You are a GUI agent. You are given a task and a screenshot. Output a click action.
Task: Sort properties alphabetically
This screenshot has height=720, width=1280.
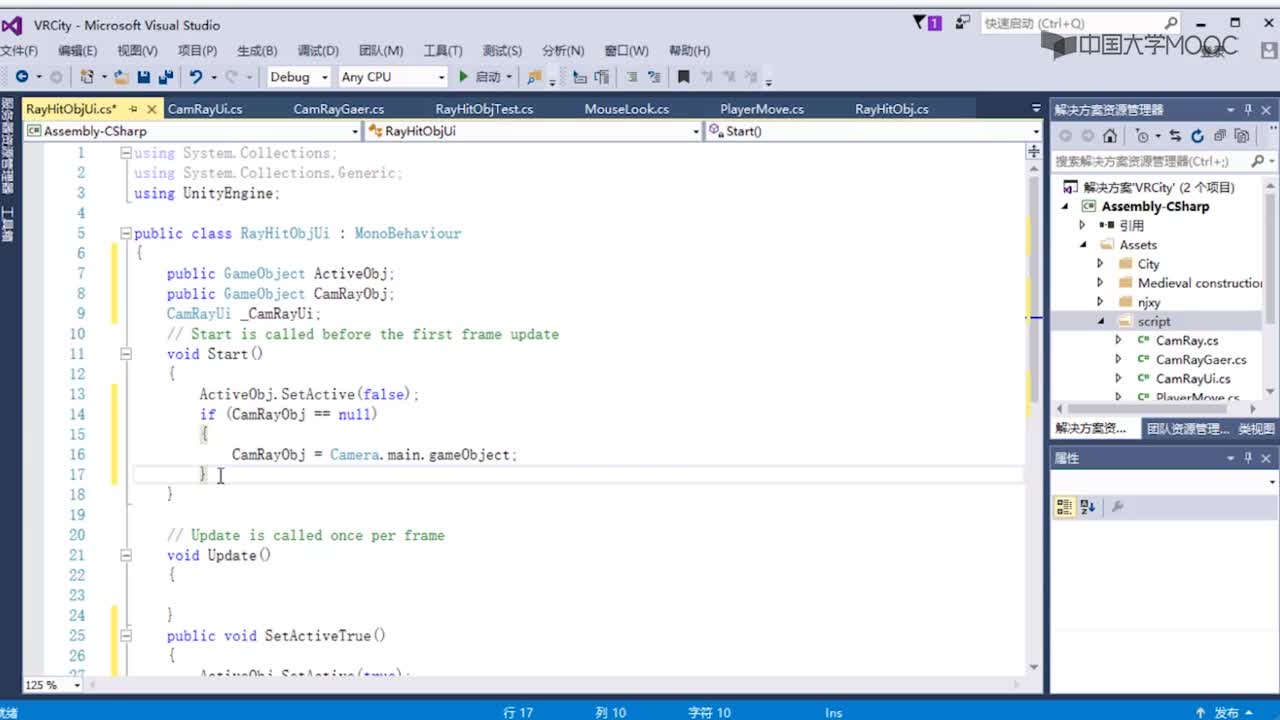(1089, 507)
